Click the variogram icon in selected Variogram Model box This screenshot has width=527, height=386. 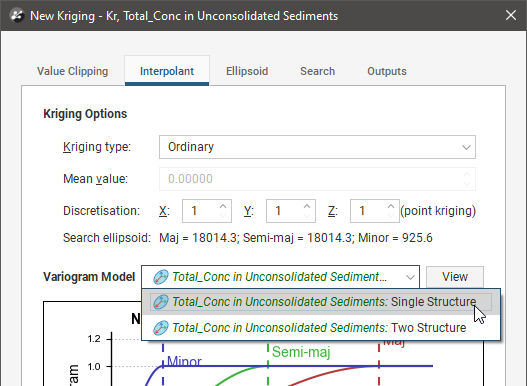(160, 277)
